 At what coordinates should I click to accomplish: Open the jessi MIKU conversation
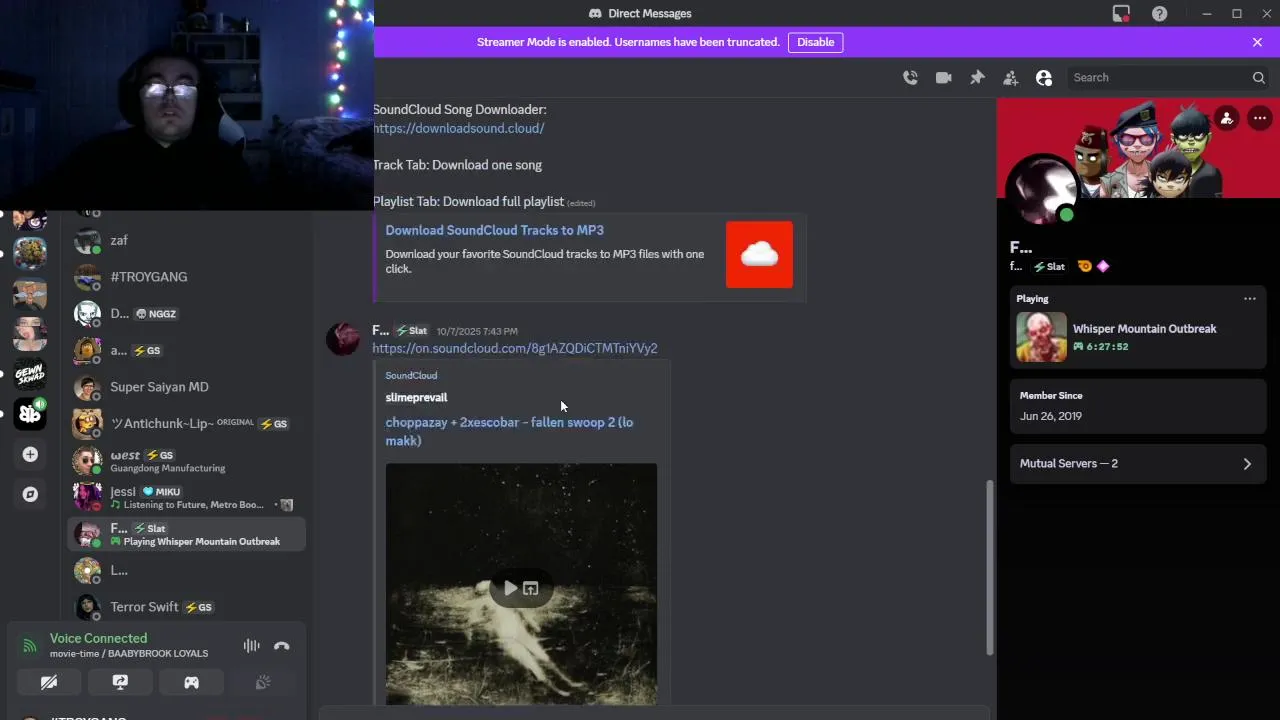click(x=186, y=497)
